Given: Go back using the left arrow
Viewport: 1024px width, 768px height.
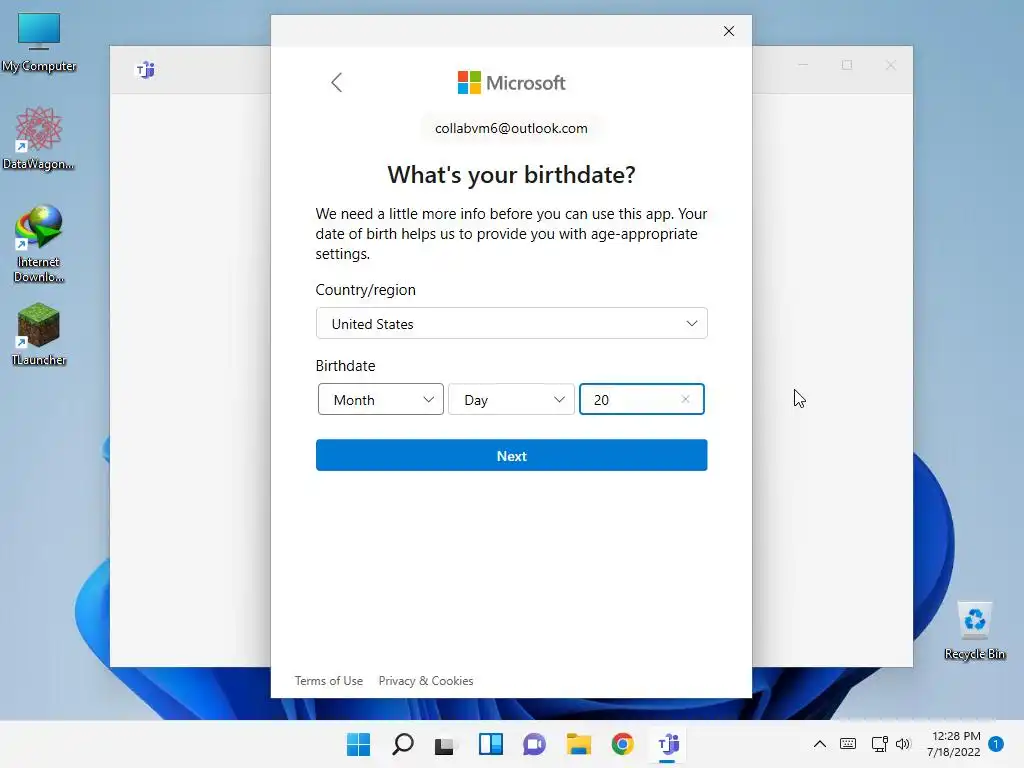Looking at the screenshot, I should tap(336, 82).
